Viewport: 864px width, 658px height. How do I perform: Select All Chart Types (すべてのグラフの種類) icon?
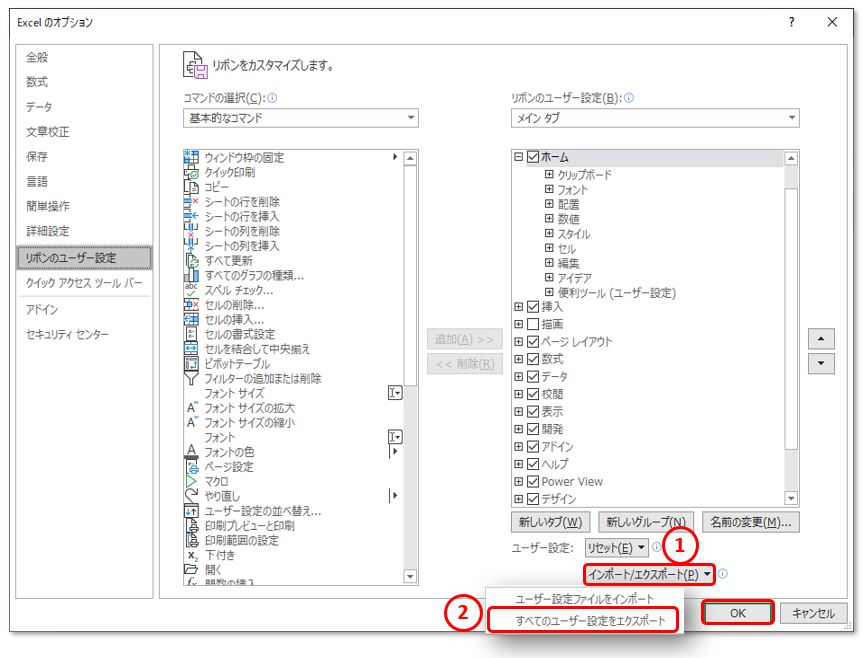coord(191,275)
